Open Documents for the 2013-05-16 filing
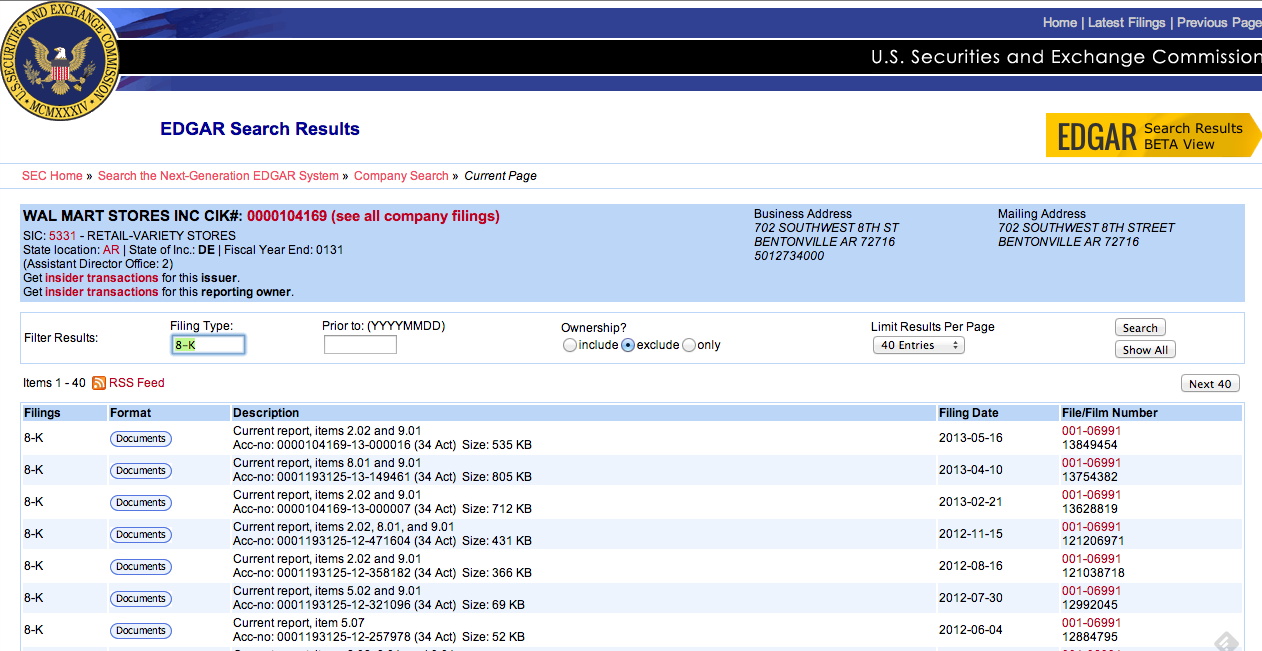Image resolution: width=1262 pixels, height=651 pixels. (140, 438)
